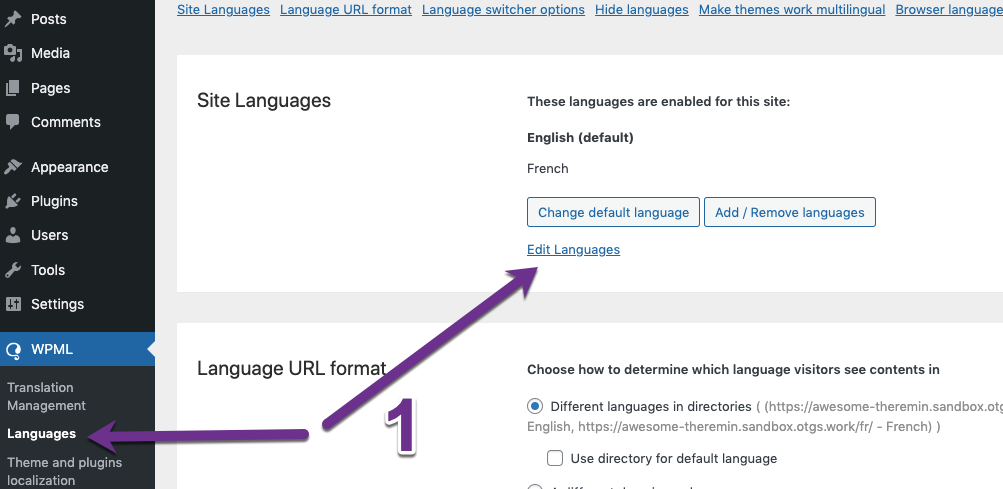1003x489 pixels.
Task: Click the Posts pushpin icon
Action: coord(13,19)
